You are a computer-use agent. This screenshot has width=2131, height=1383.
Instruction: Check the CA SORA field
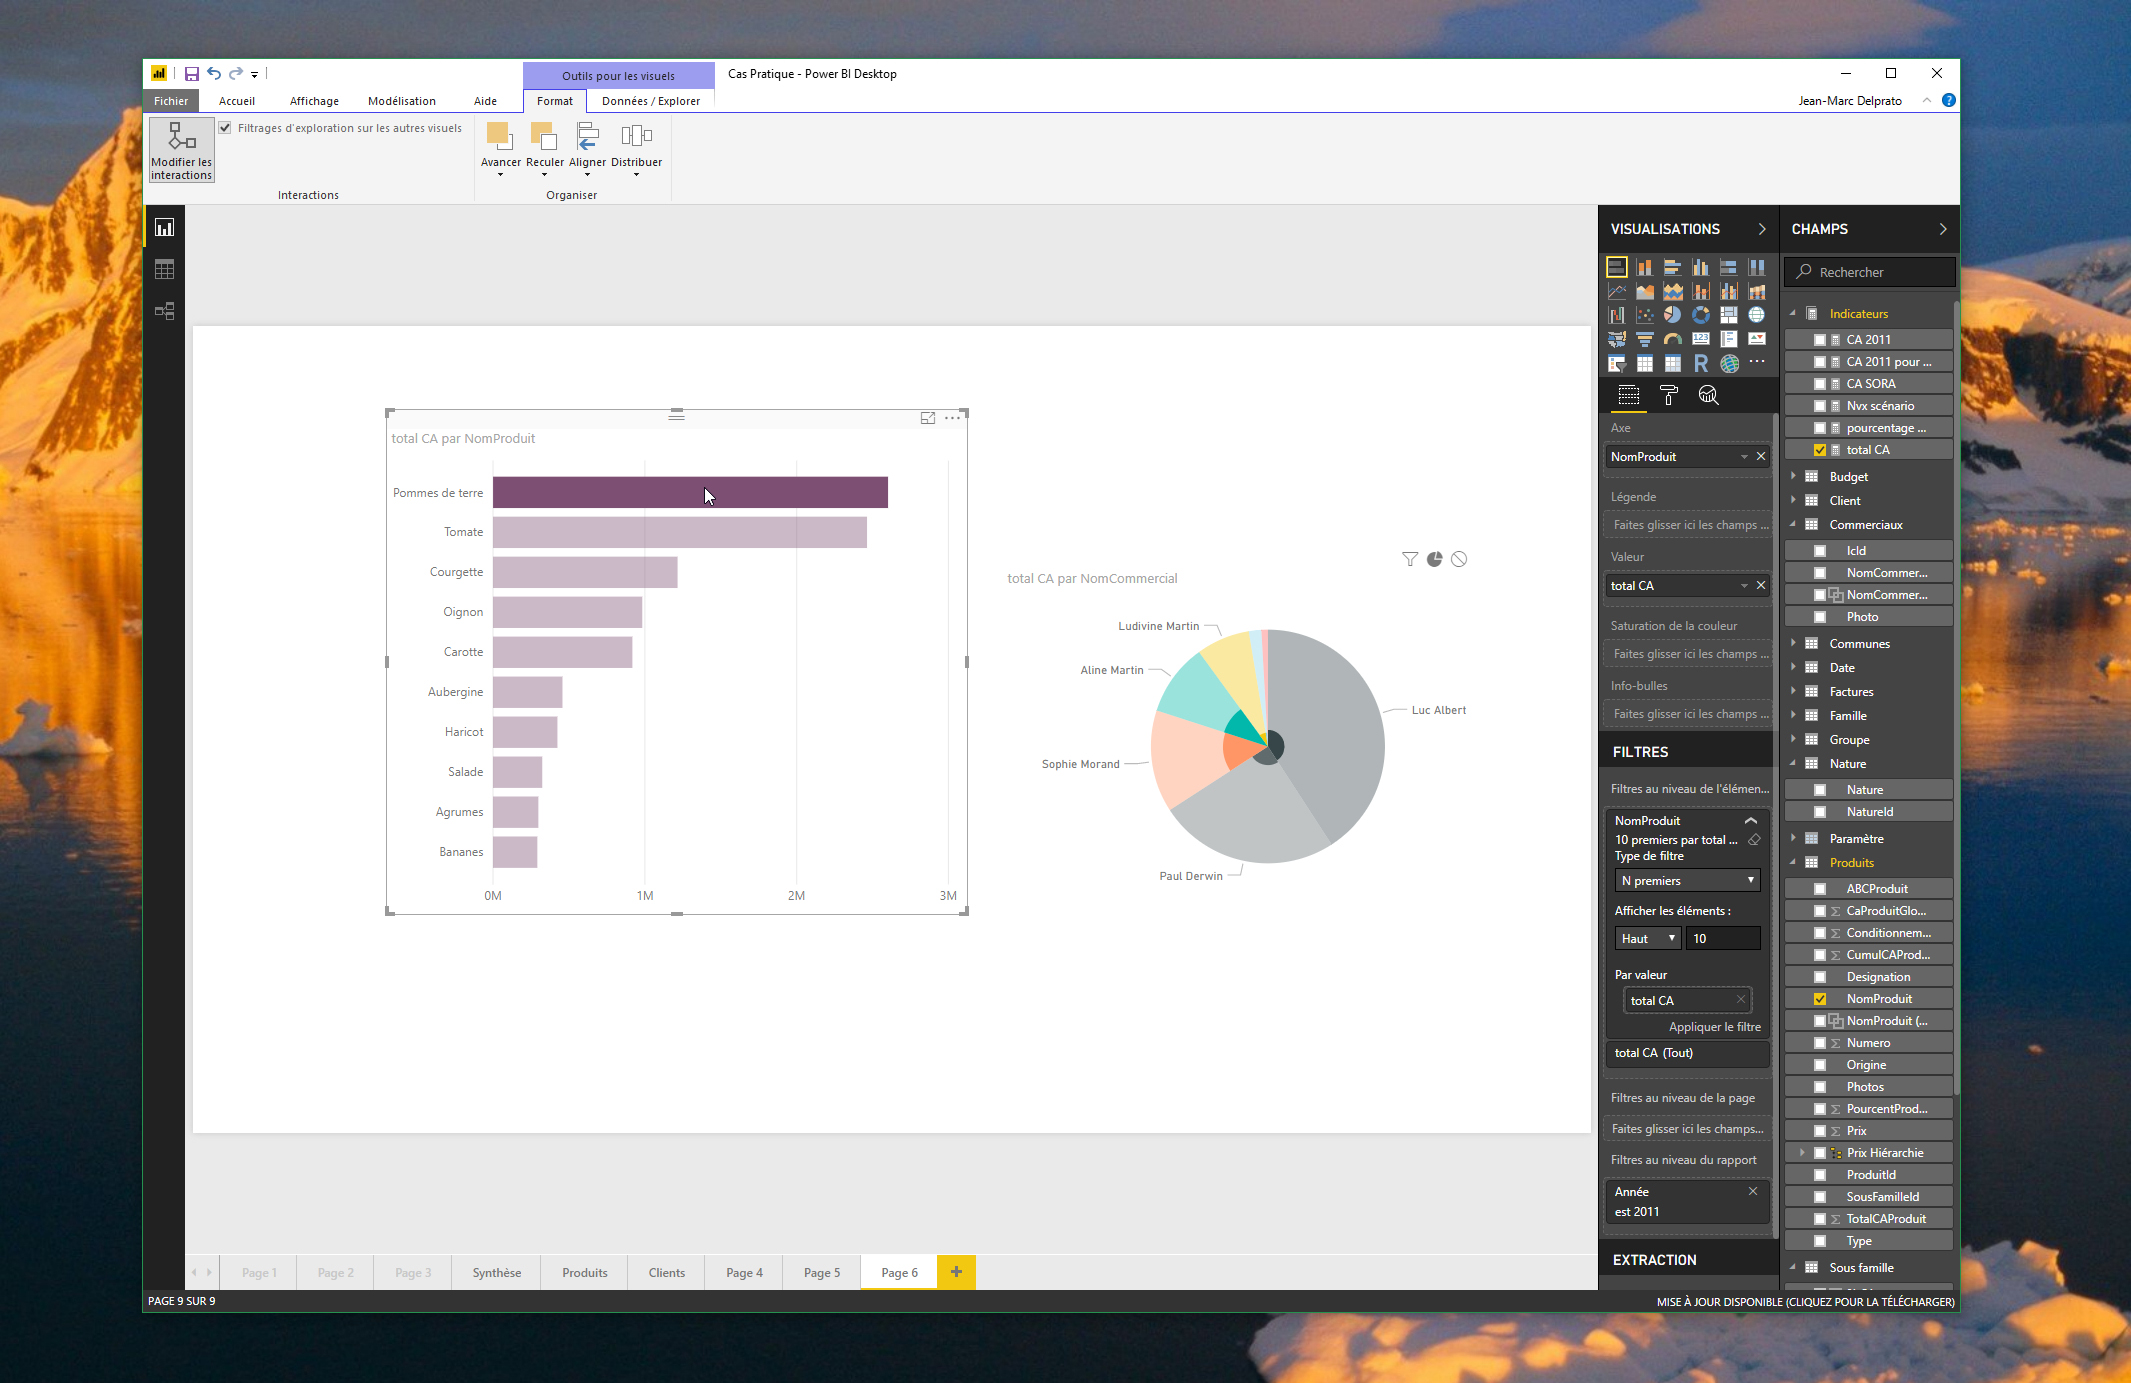pos(1820,384)
